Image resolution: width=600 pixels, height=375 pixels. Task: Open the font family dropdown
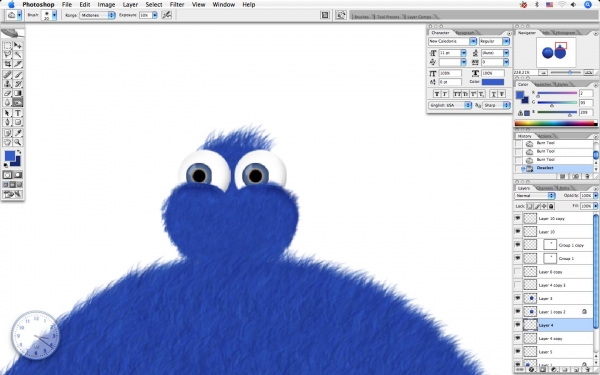(452, 41)
